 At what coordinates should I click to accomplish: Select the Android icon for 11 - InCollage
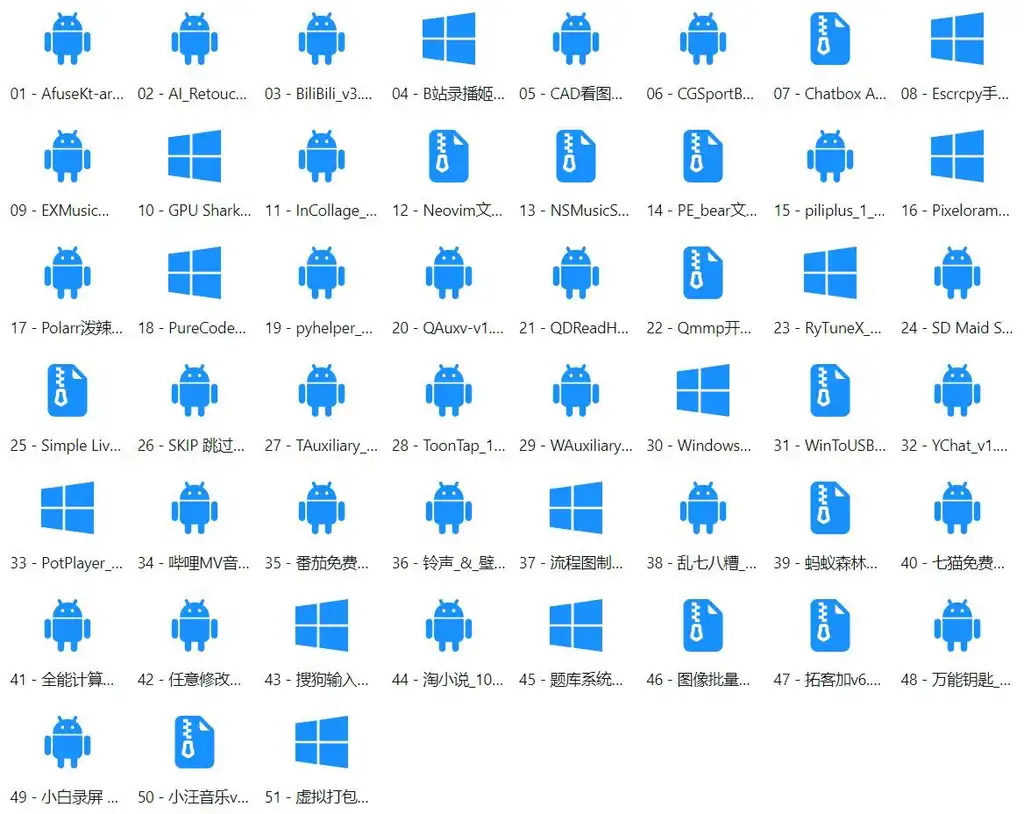(x=322, y=156)
